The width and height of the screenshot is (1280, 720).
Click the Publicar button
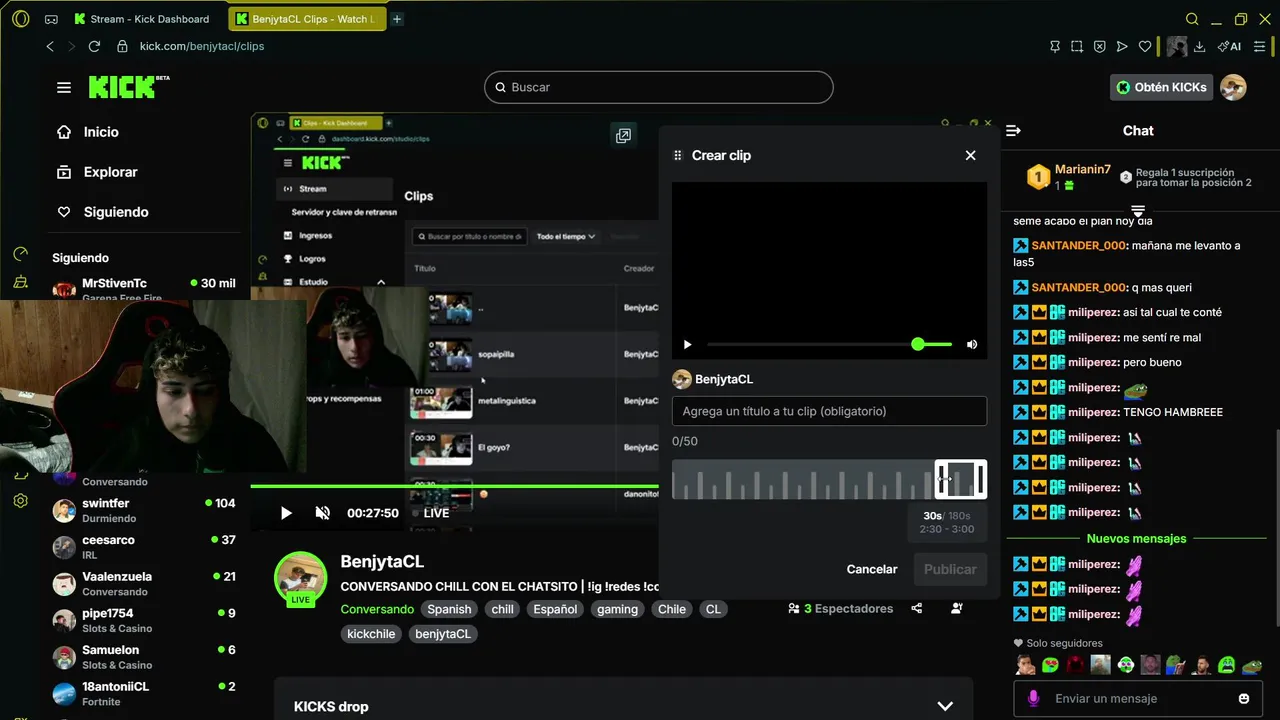tap(950, 569)
